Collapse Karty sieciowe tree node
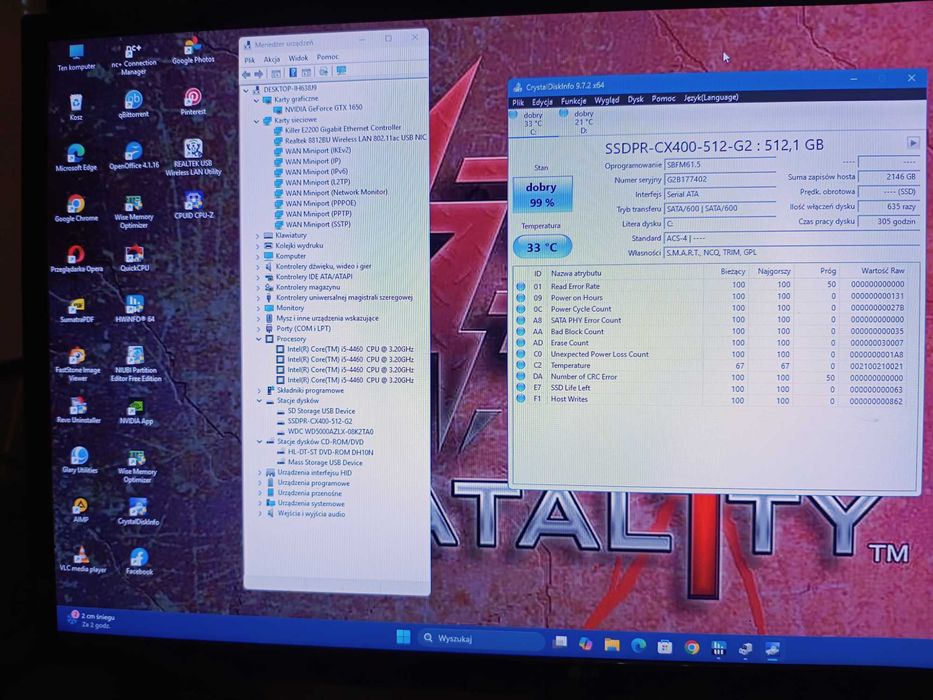This screenshot has width=933, height=700. 256,120
